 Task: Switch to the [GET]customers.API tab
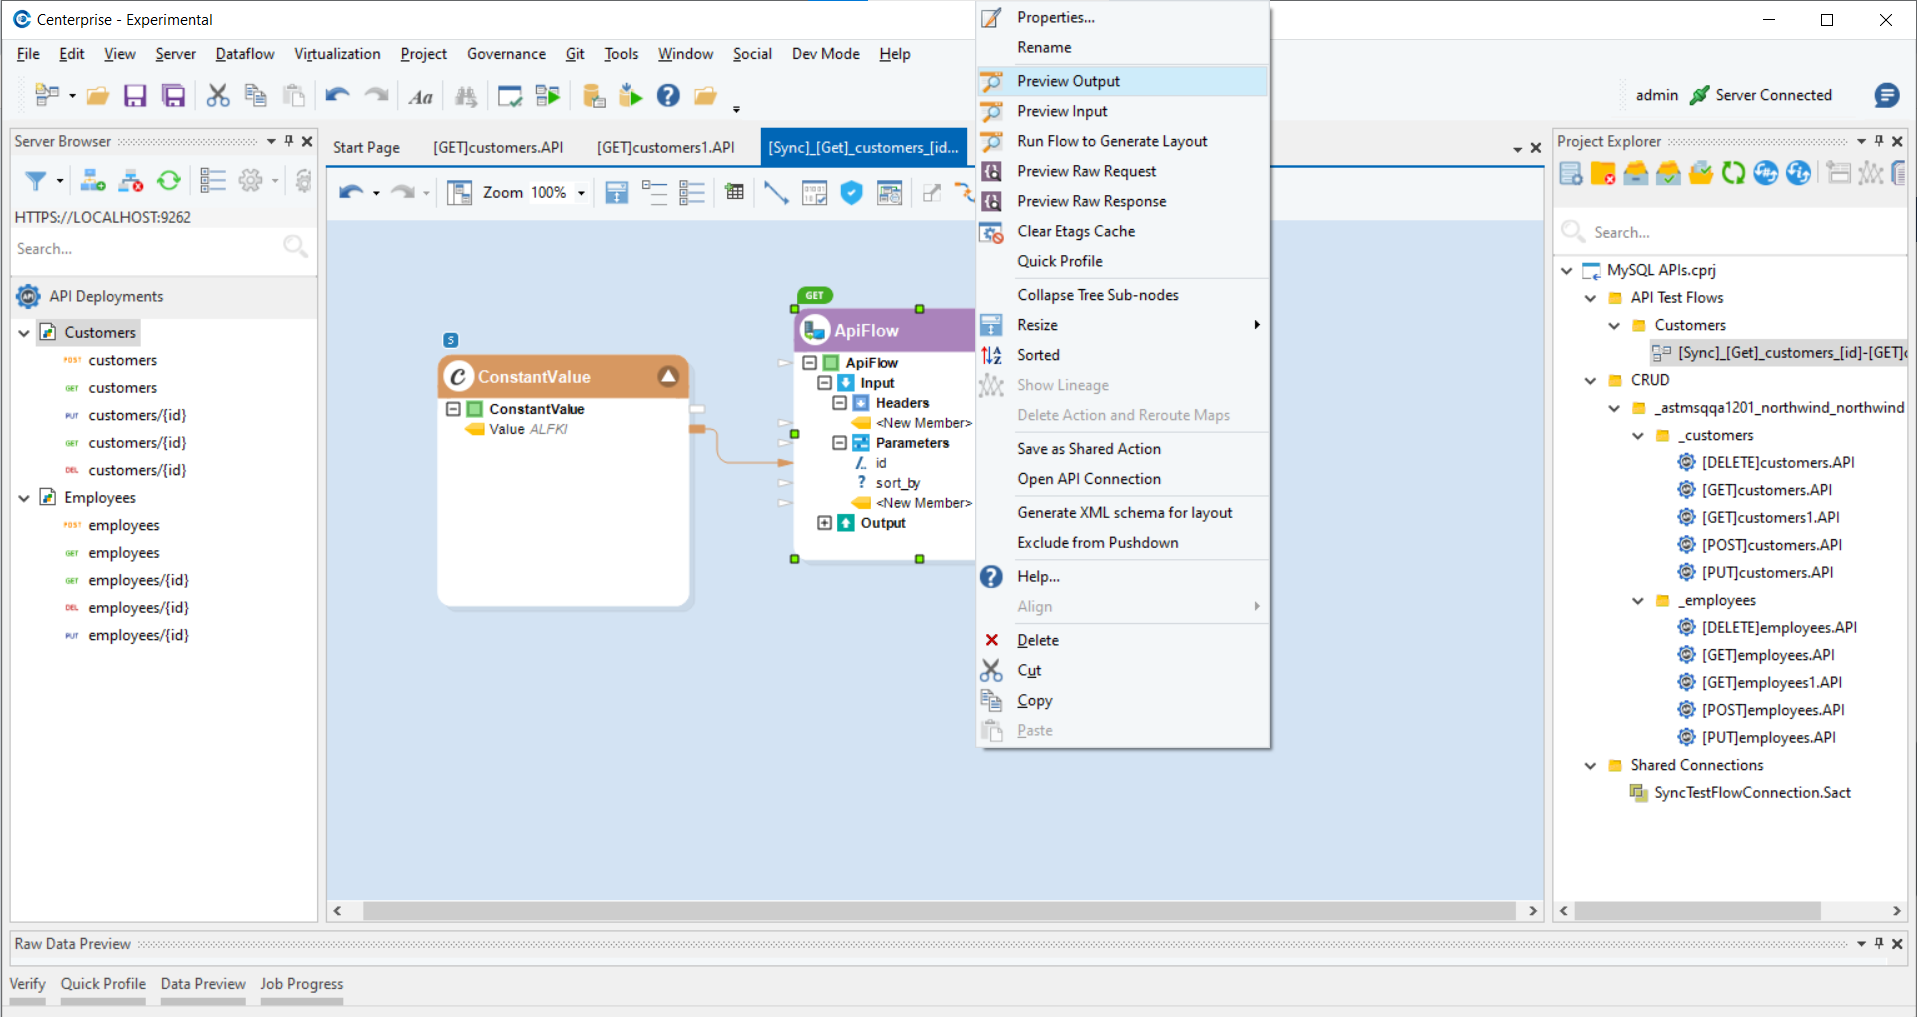coord(498,147)
